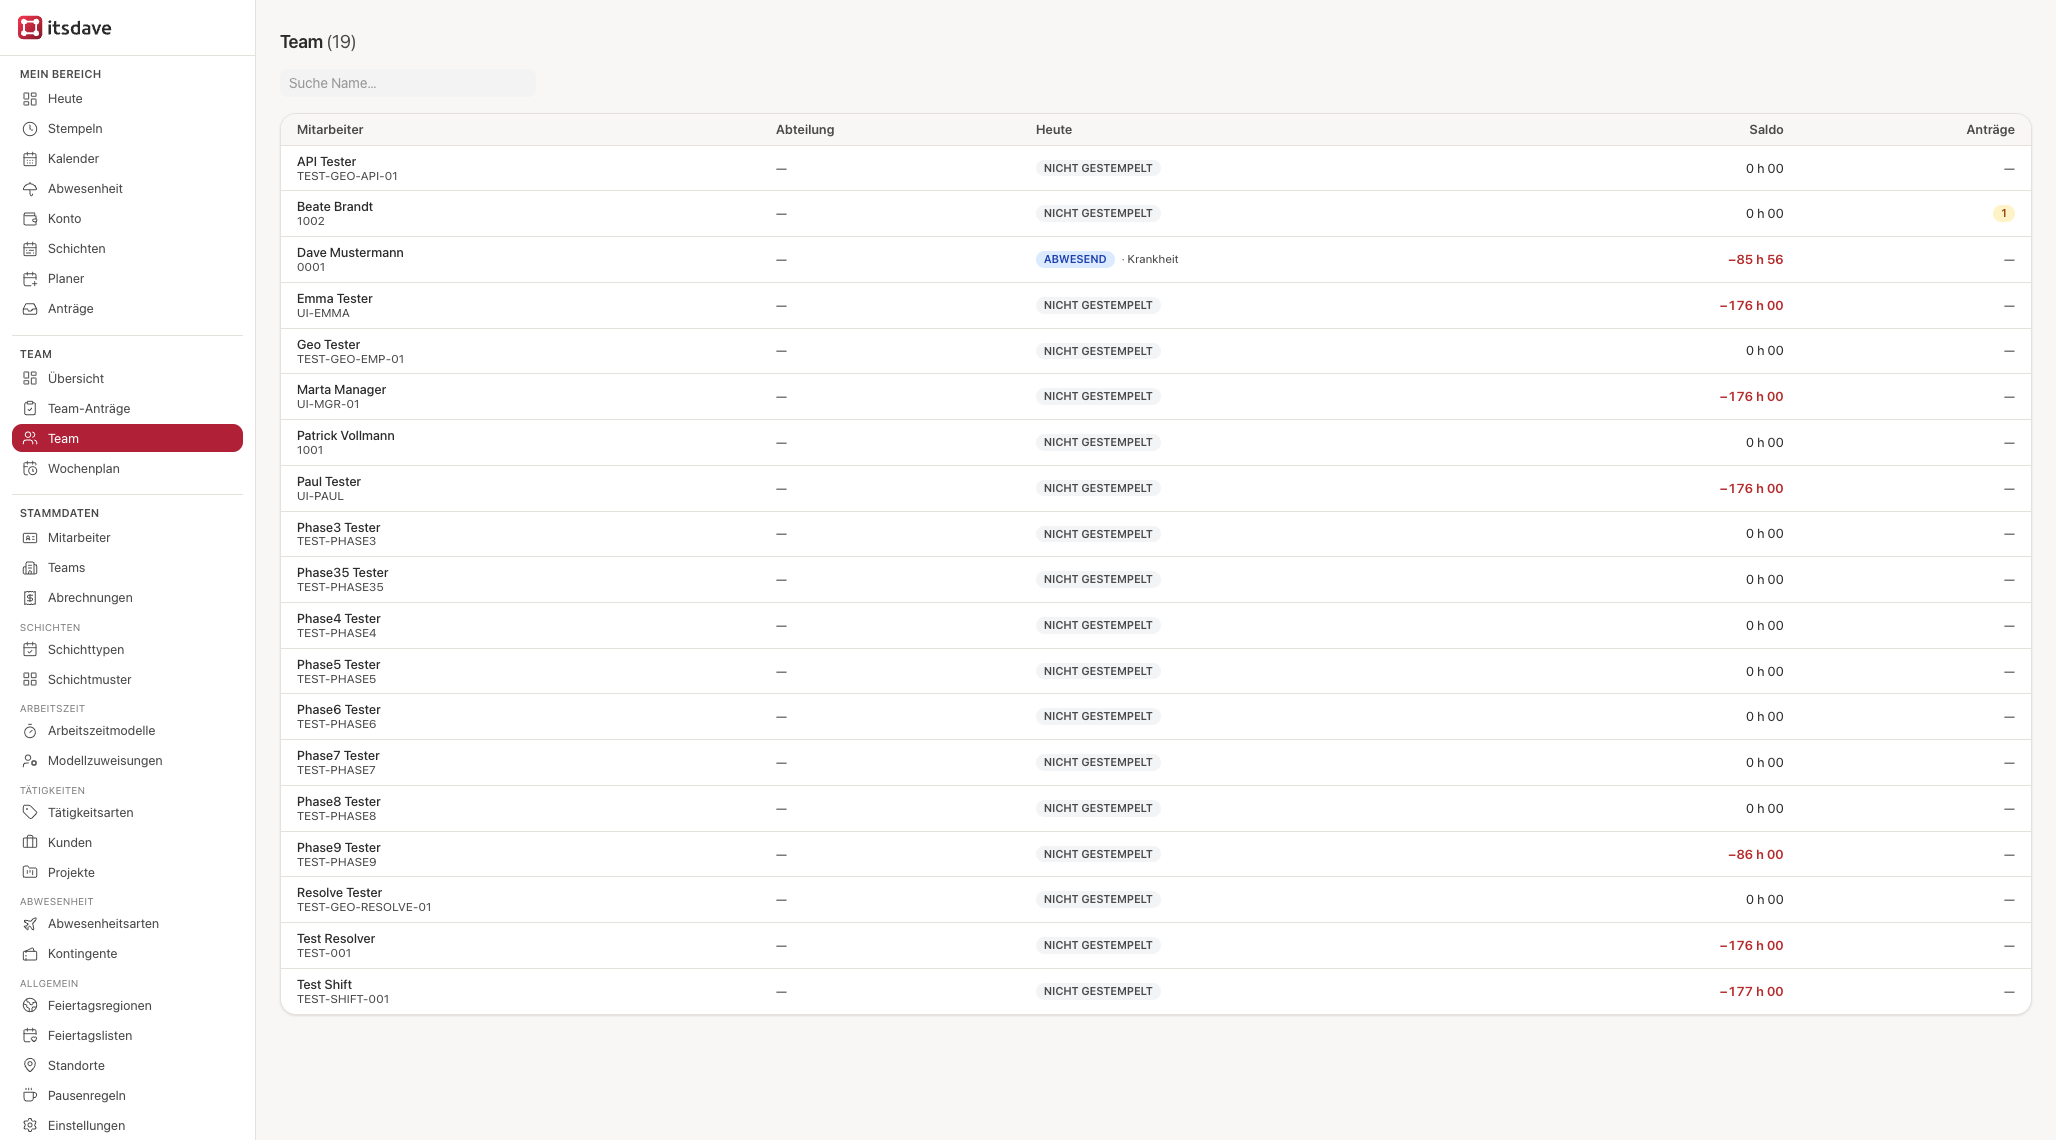Click the Abteilung column header
The width and height of the screenshot is (2056, 1140).
pos(805,130)
